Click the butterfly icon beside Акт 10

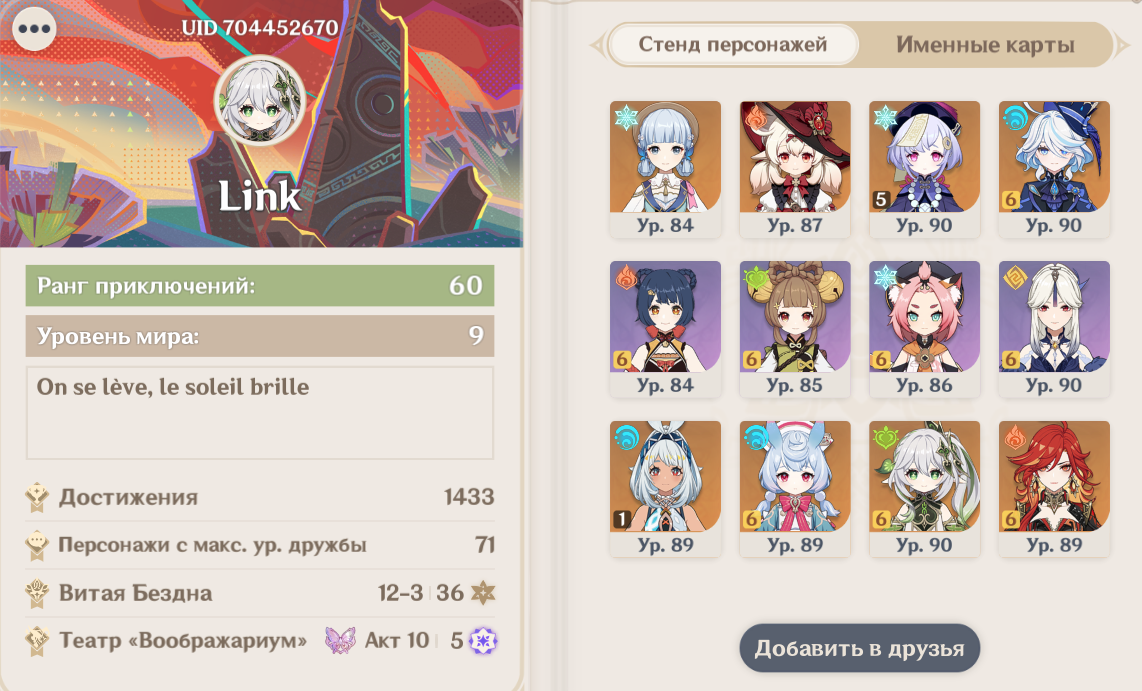(x=340, y=640)
